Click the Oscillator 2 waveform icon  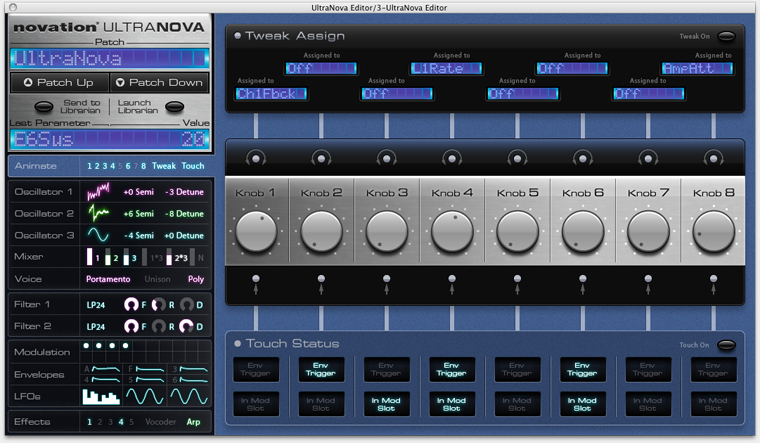pyautogui.click(x=98, y=213)
